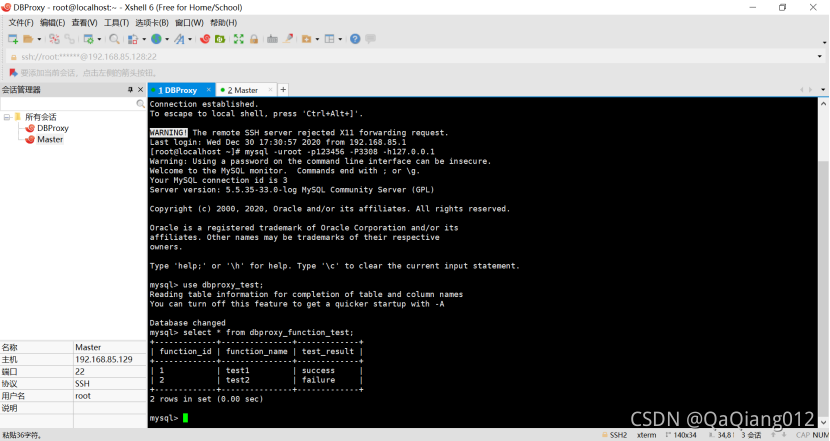
Task: Open the 工具(T) menu
Action: [116, 23]
